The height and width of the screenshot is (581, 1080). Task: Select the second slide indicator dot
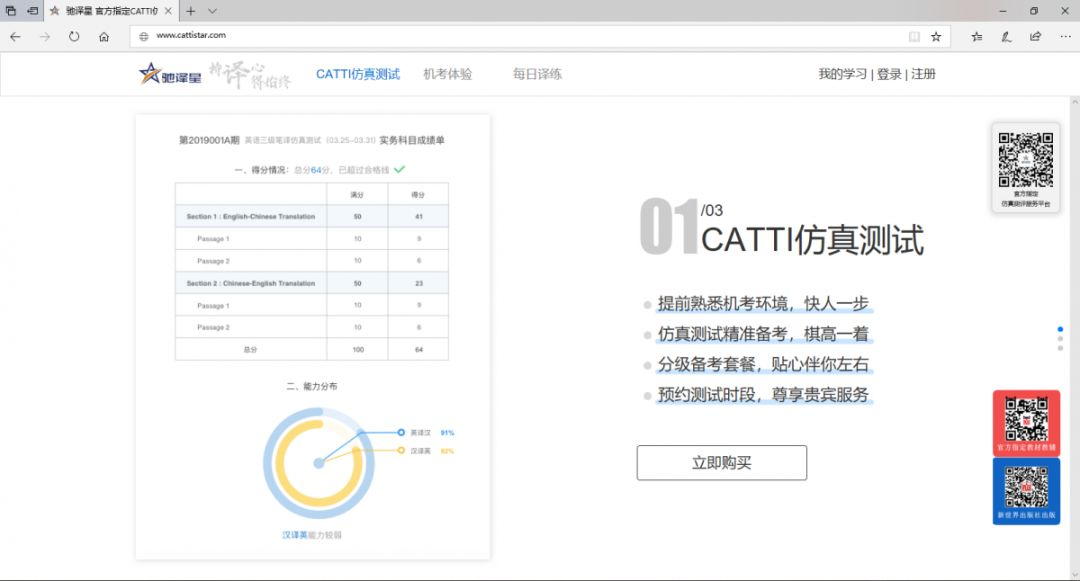point(1060,339)
